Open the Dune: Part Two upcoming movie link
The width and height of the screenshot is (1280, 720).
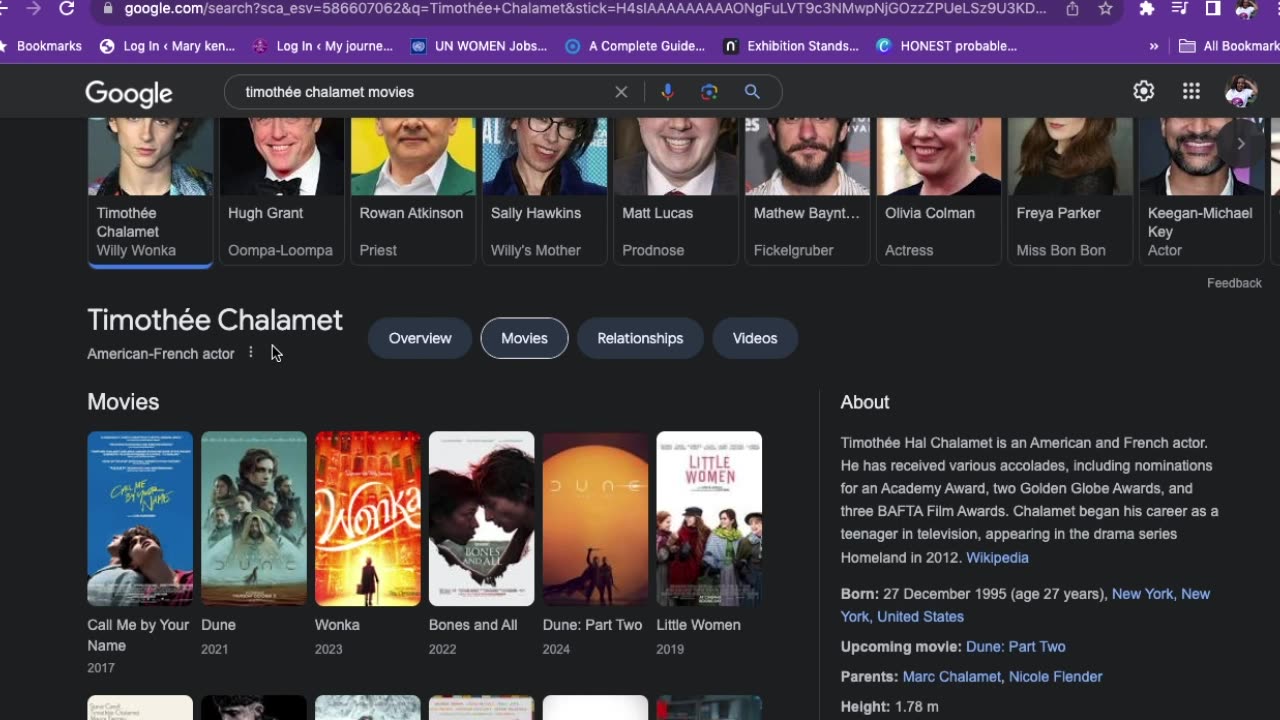click(1016, 647)
